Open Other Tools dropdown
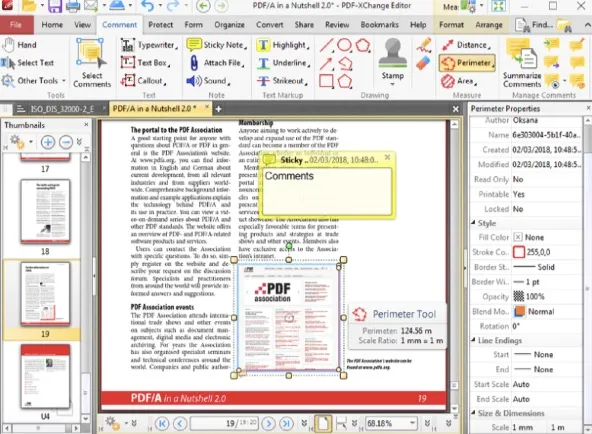Image resolution: width=592 pixels, height=434 pixels. (33, 80)
